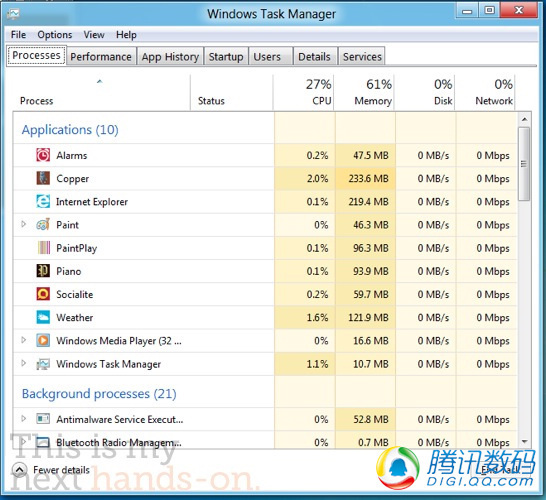Click the Internet Explorer icon
Image resolution: width=546 pixels, height=500 pixels.
point(43,201)
